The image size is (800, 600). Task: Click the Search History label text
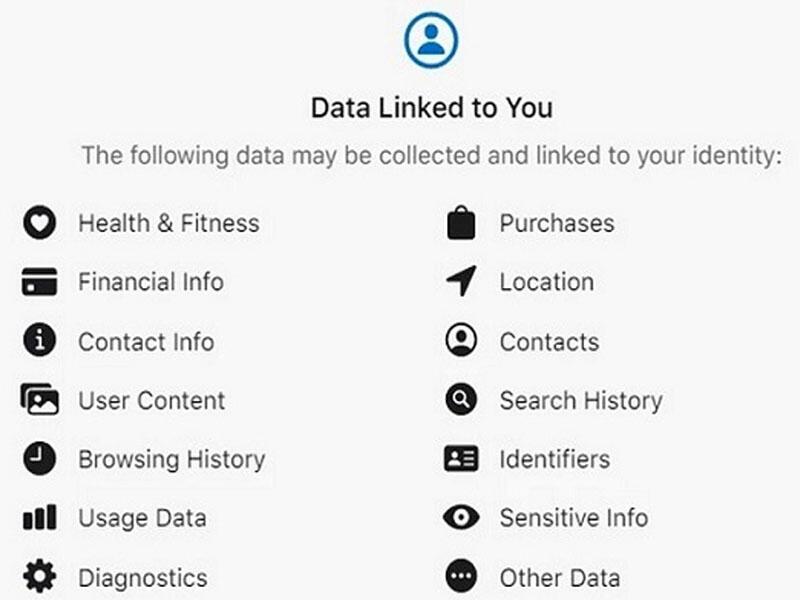click(x=582, y=401)
